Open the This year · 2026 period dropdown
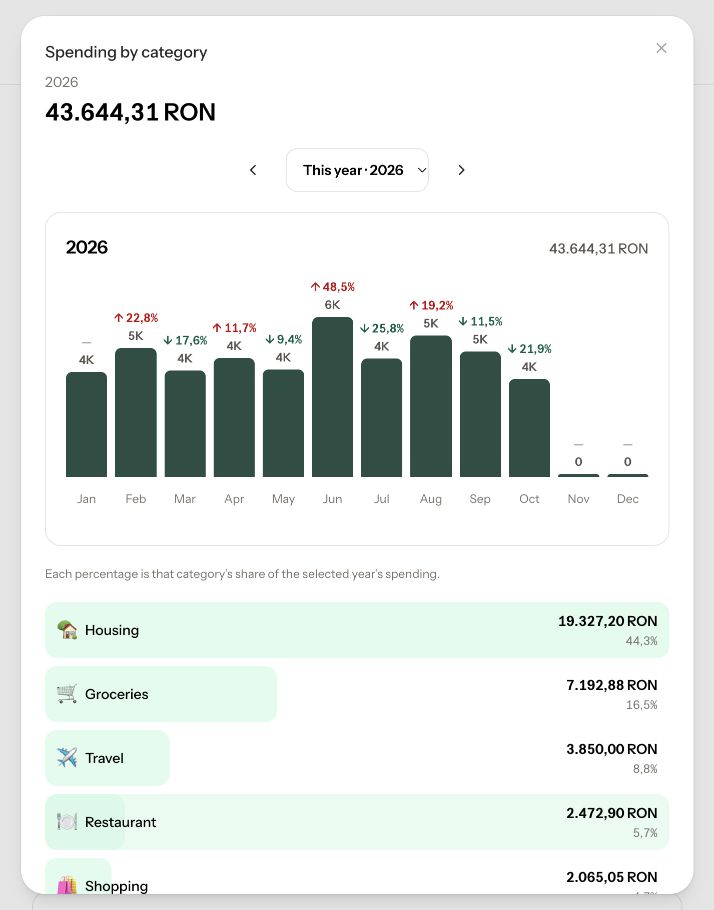 [x=357, y=170]
